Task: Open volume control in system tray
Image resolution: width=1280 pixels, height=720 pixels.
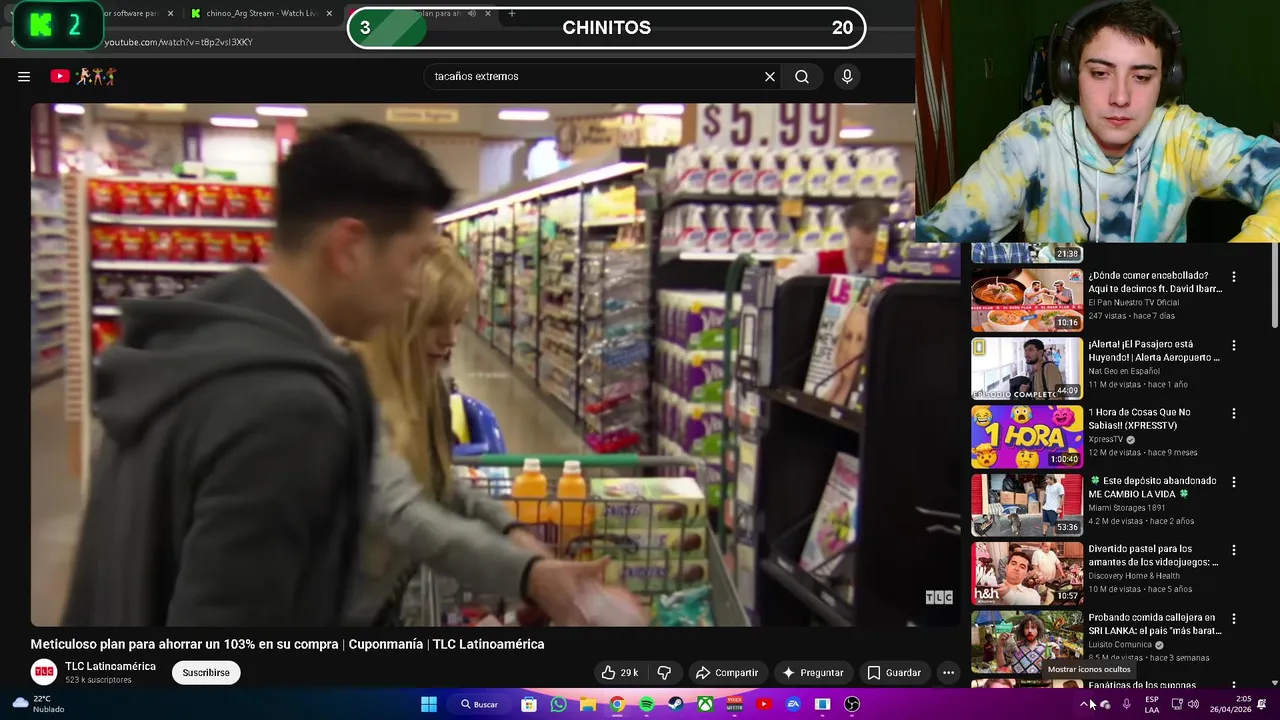Action: [1193, 704]
